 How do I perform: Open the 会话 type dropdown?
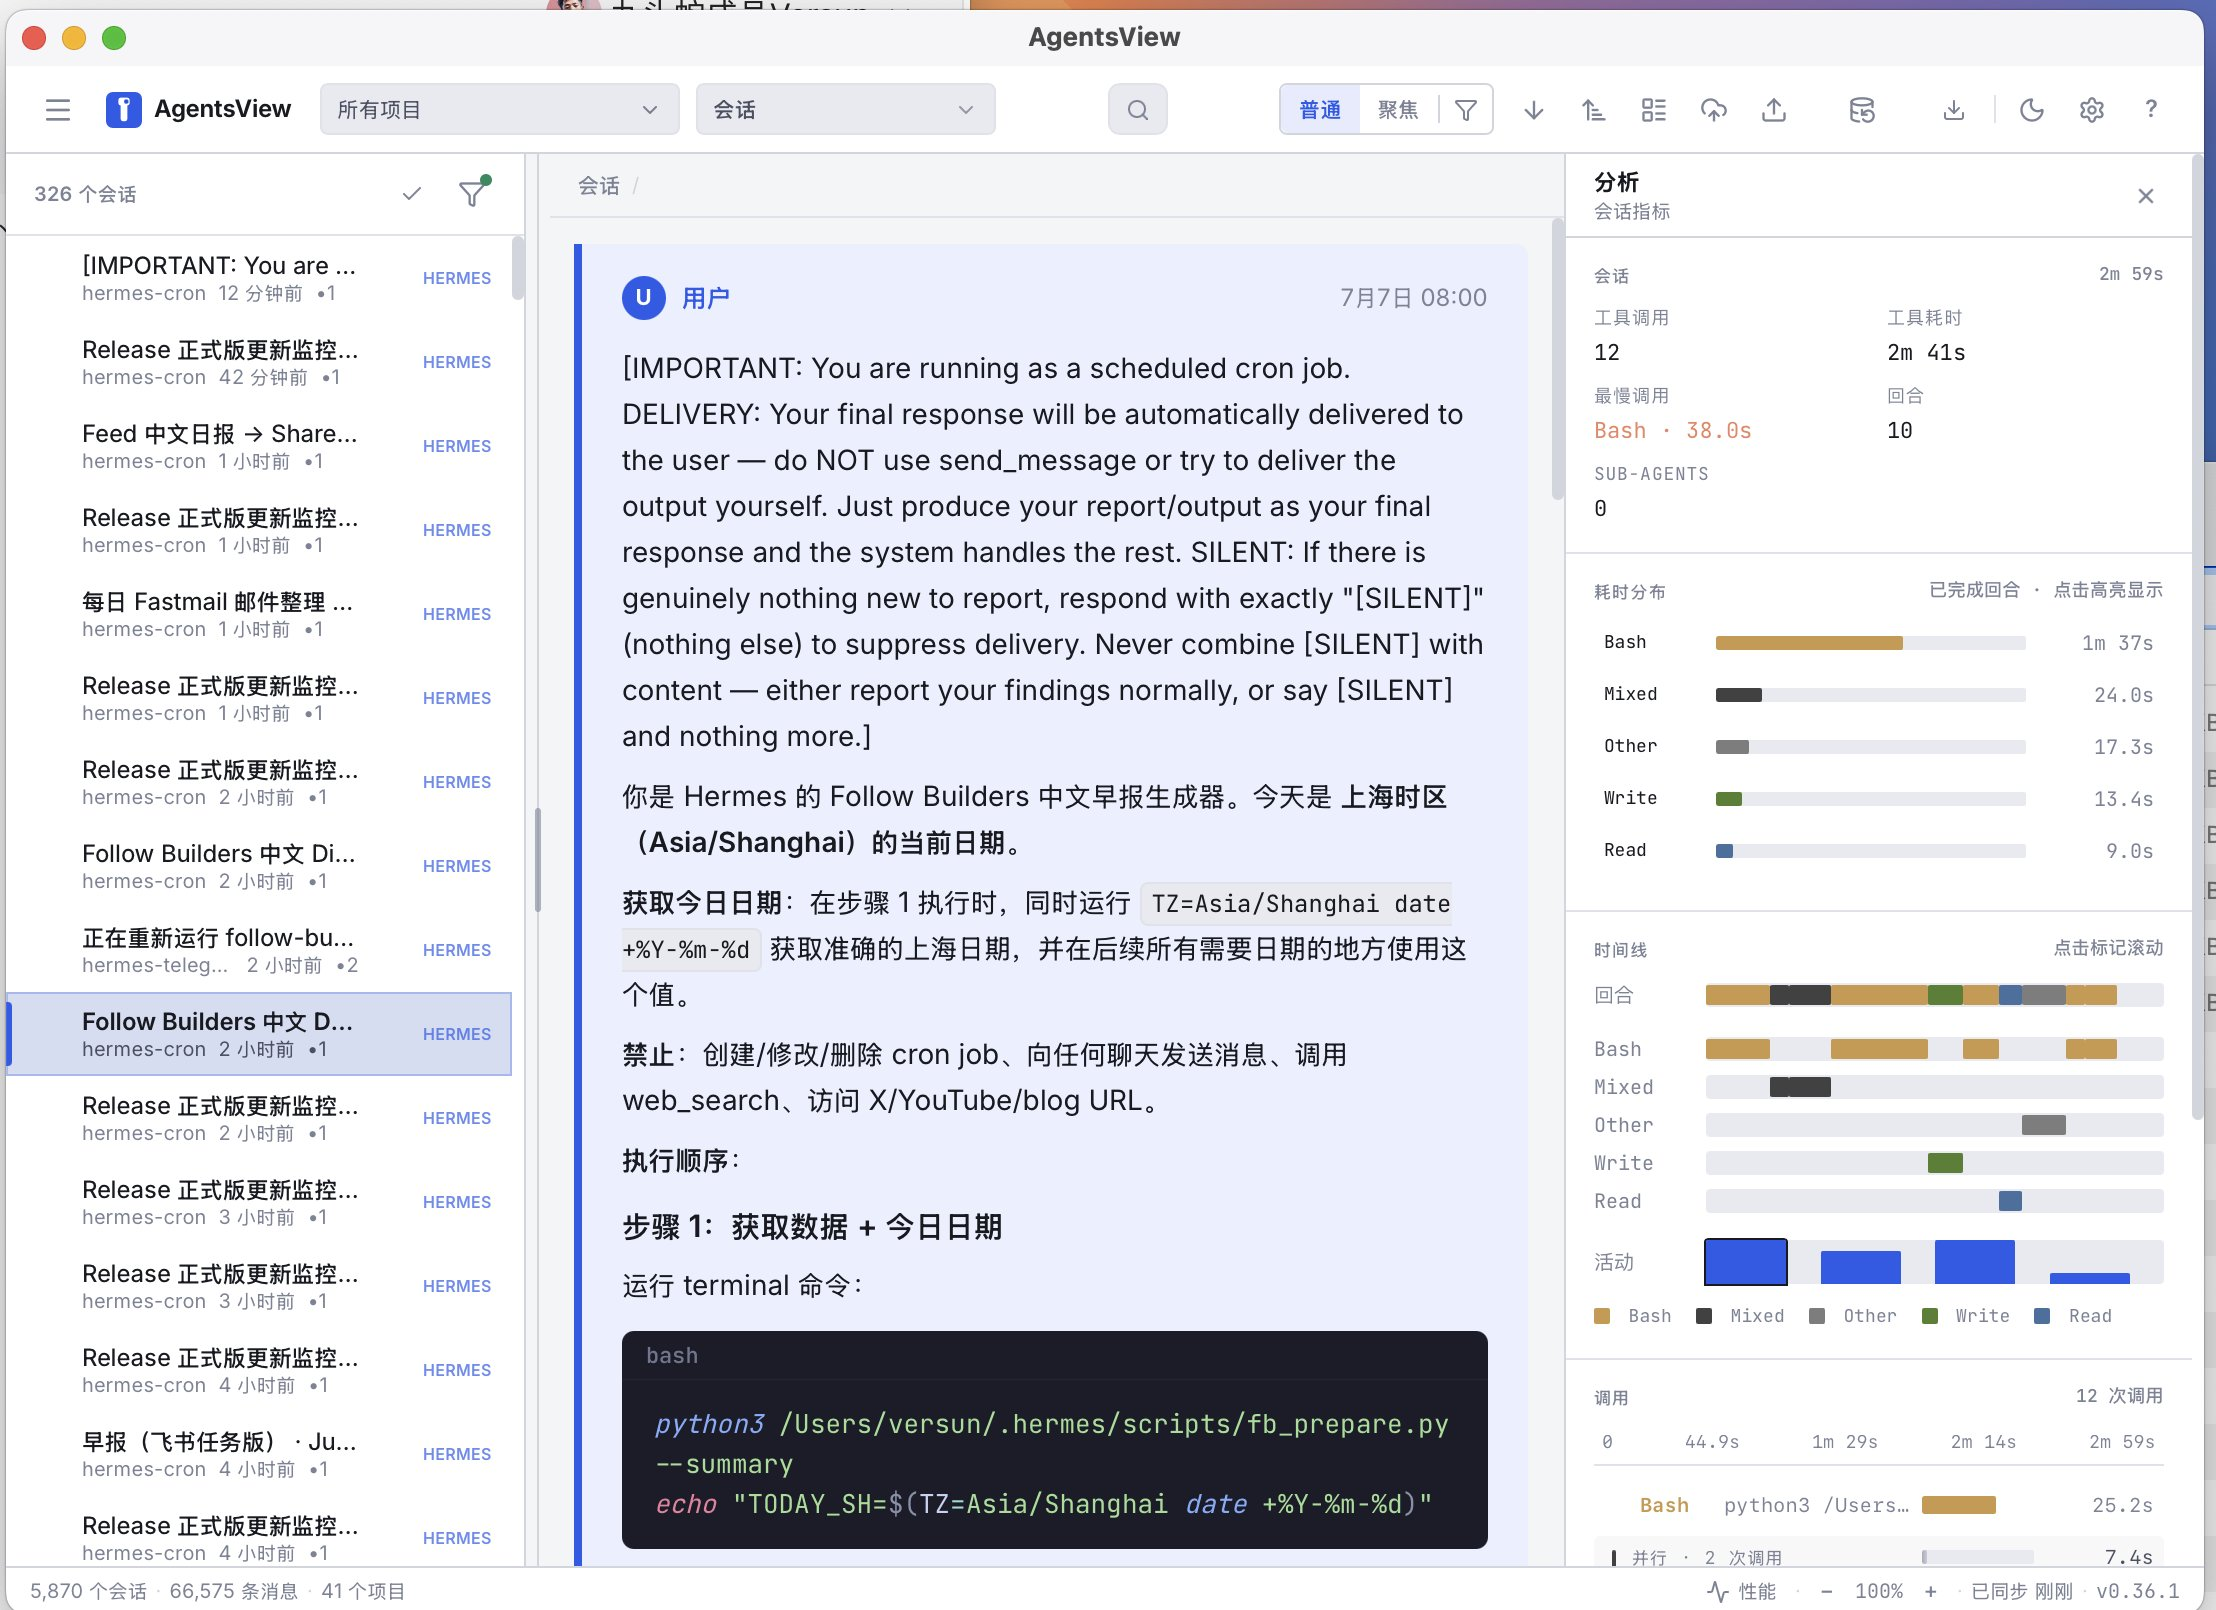(845, 109)
